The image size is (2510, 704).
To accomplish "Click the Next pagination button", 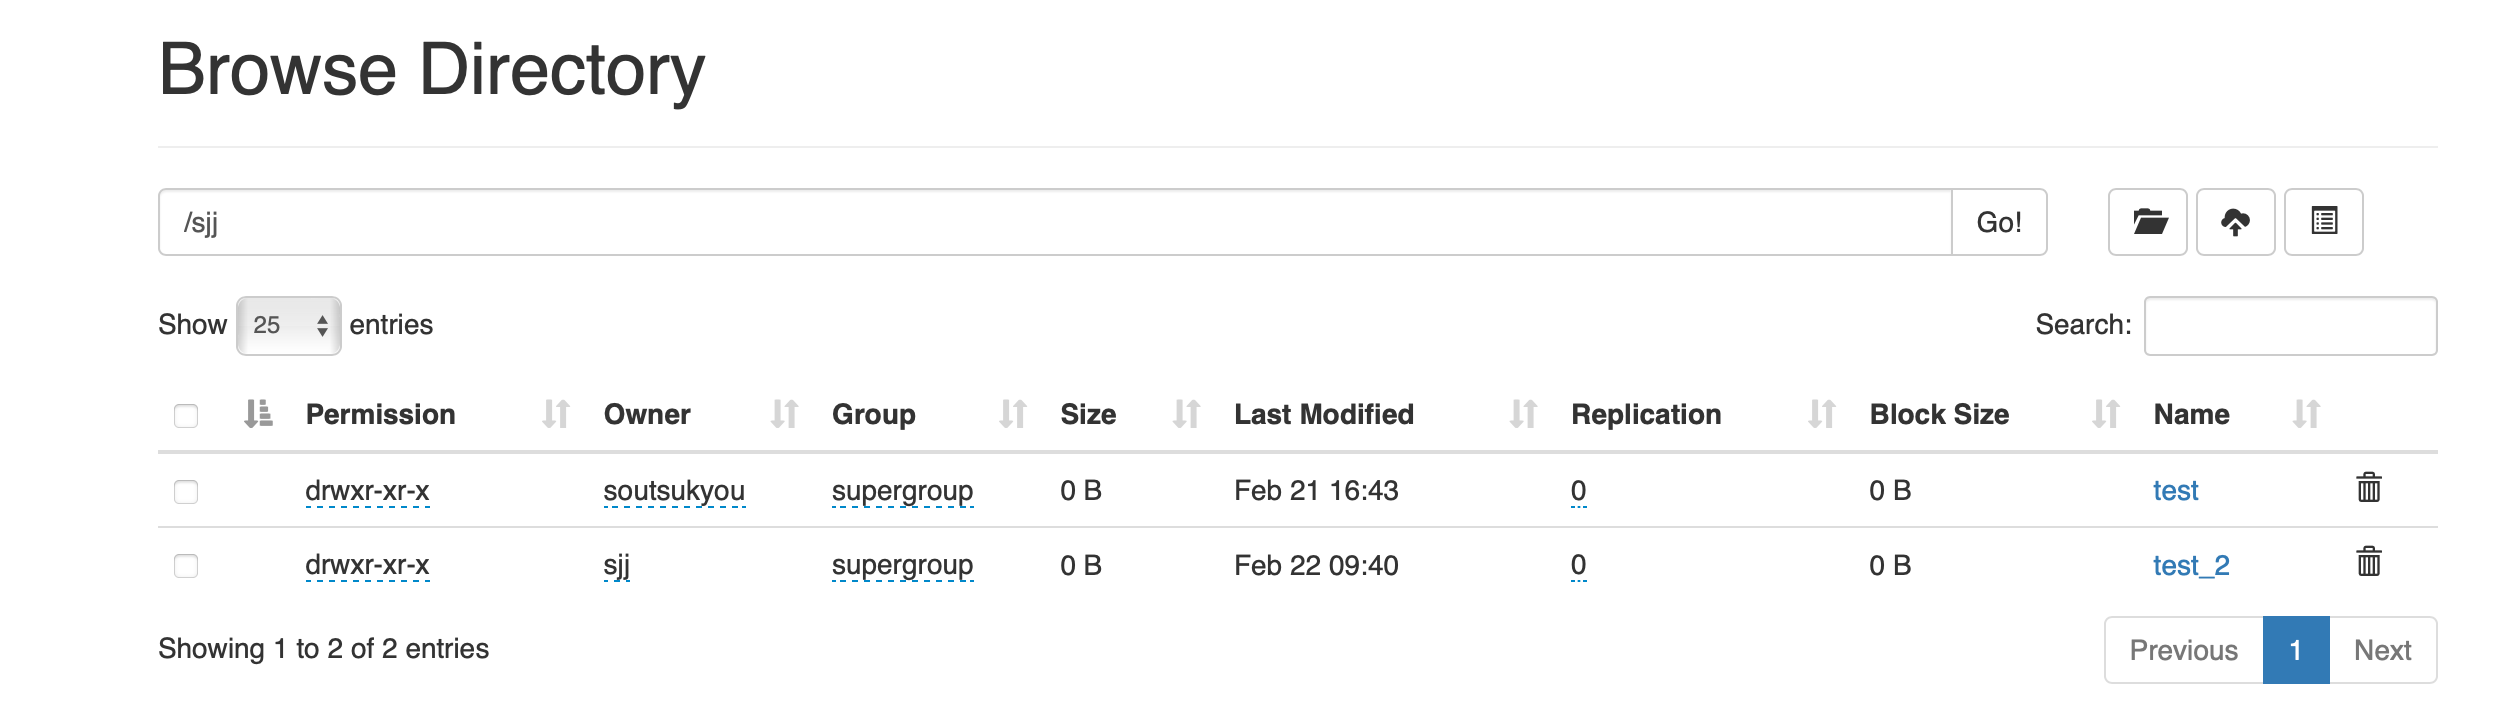I will (x=2382, y=650).
